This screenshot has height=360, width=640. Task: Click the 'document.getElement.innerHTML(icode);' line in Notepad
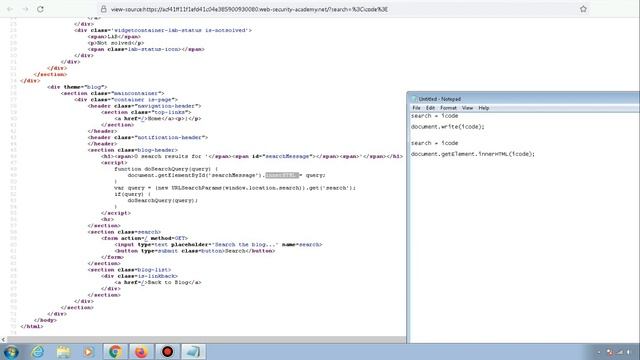(x=473, y=154)
